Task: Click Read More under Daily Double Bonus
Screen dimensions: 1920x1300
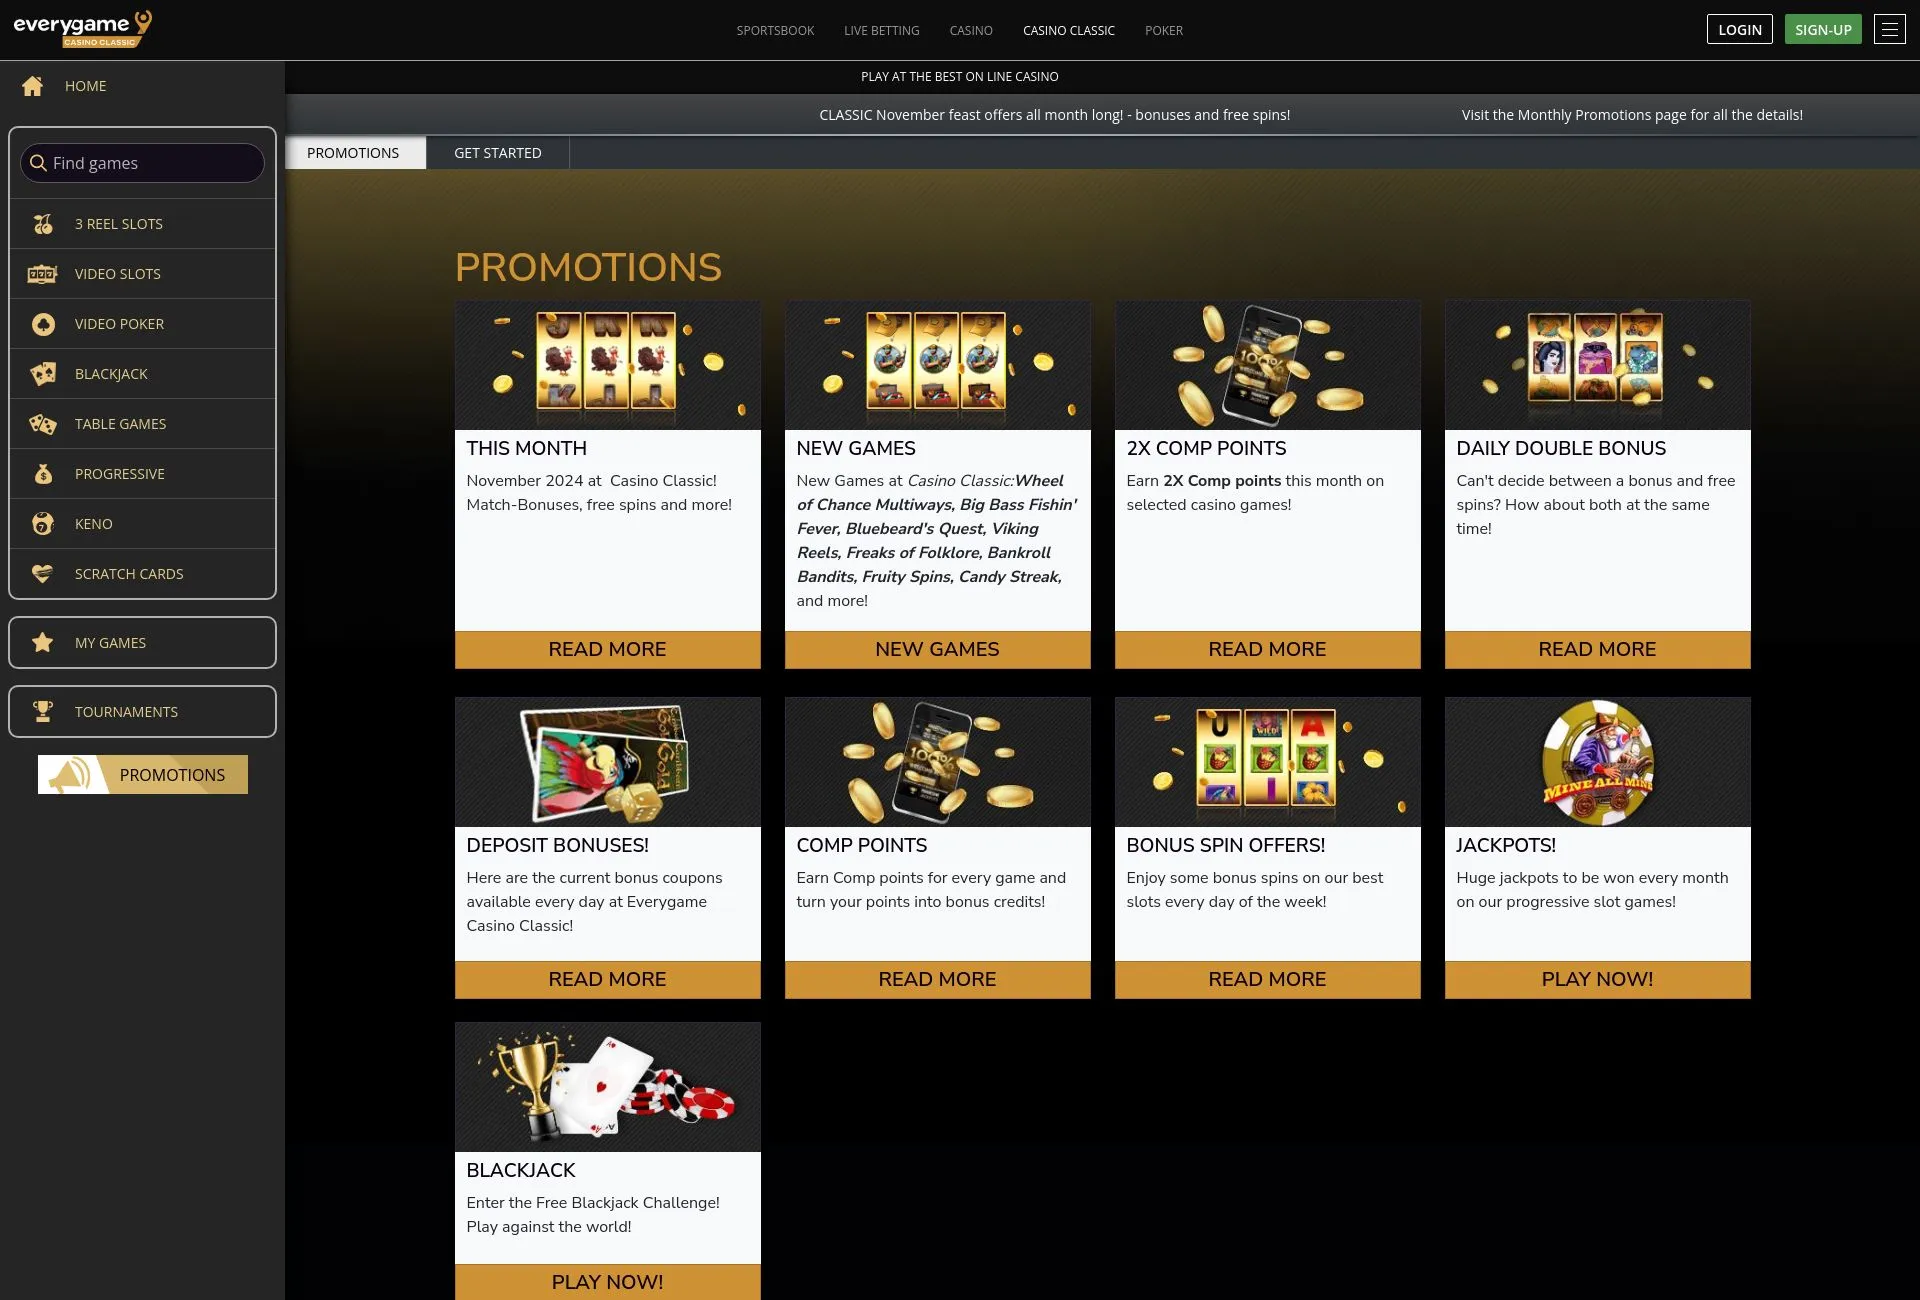Action: (x=1597, y=649)
